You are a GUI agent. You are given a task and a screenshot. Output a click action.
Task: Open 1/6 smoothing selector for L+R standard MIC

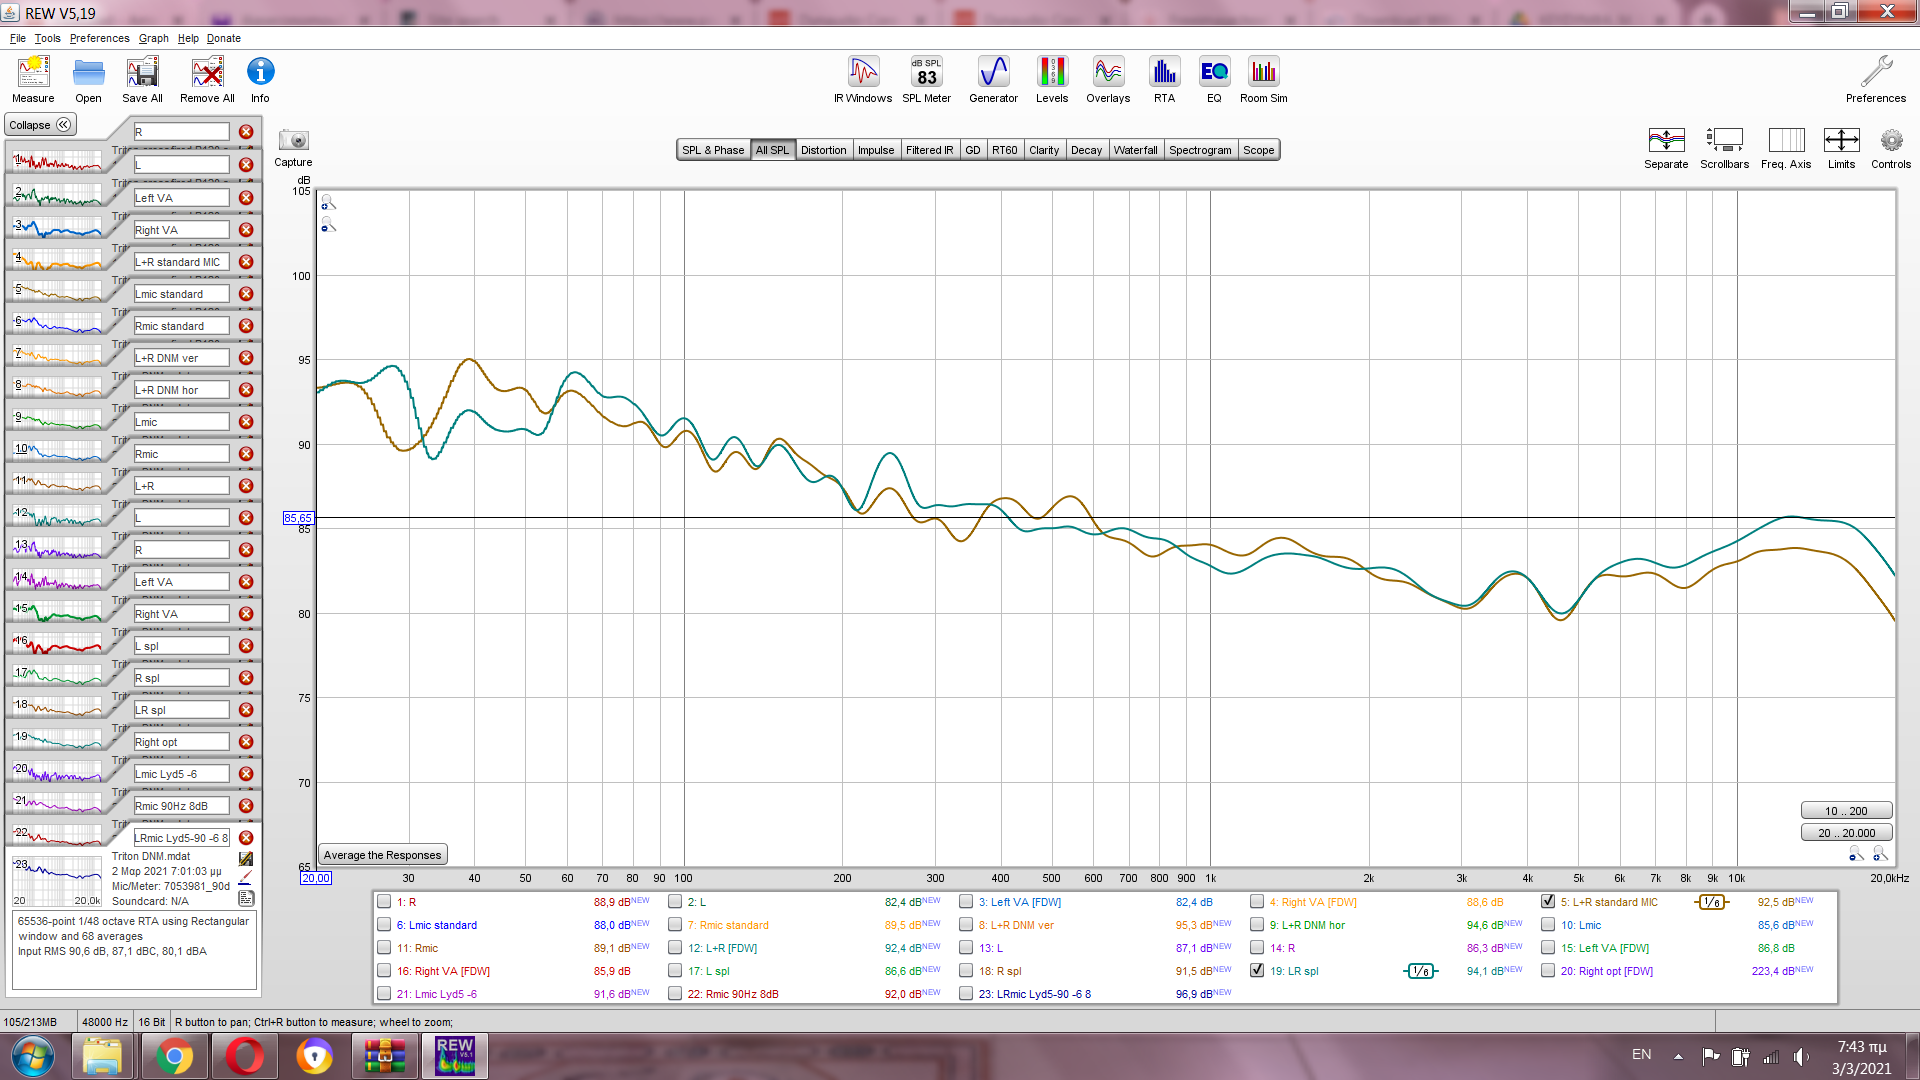(x=1712, y=902)
